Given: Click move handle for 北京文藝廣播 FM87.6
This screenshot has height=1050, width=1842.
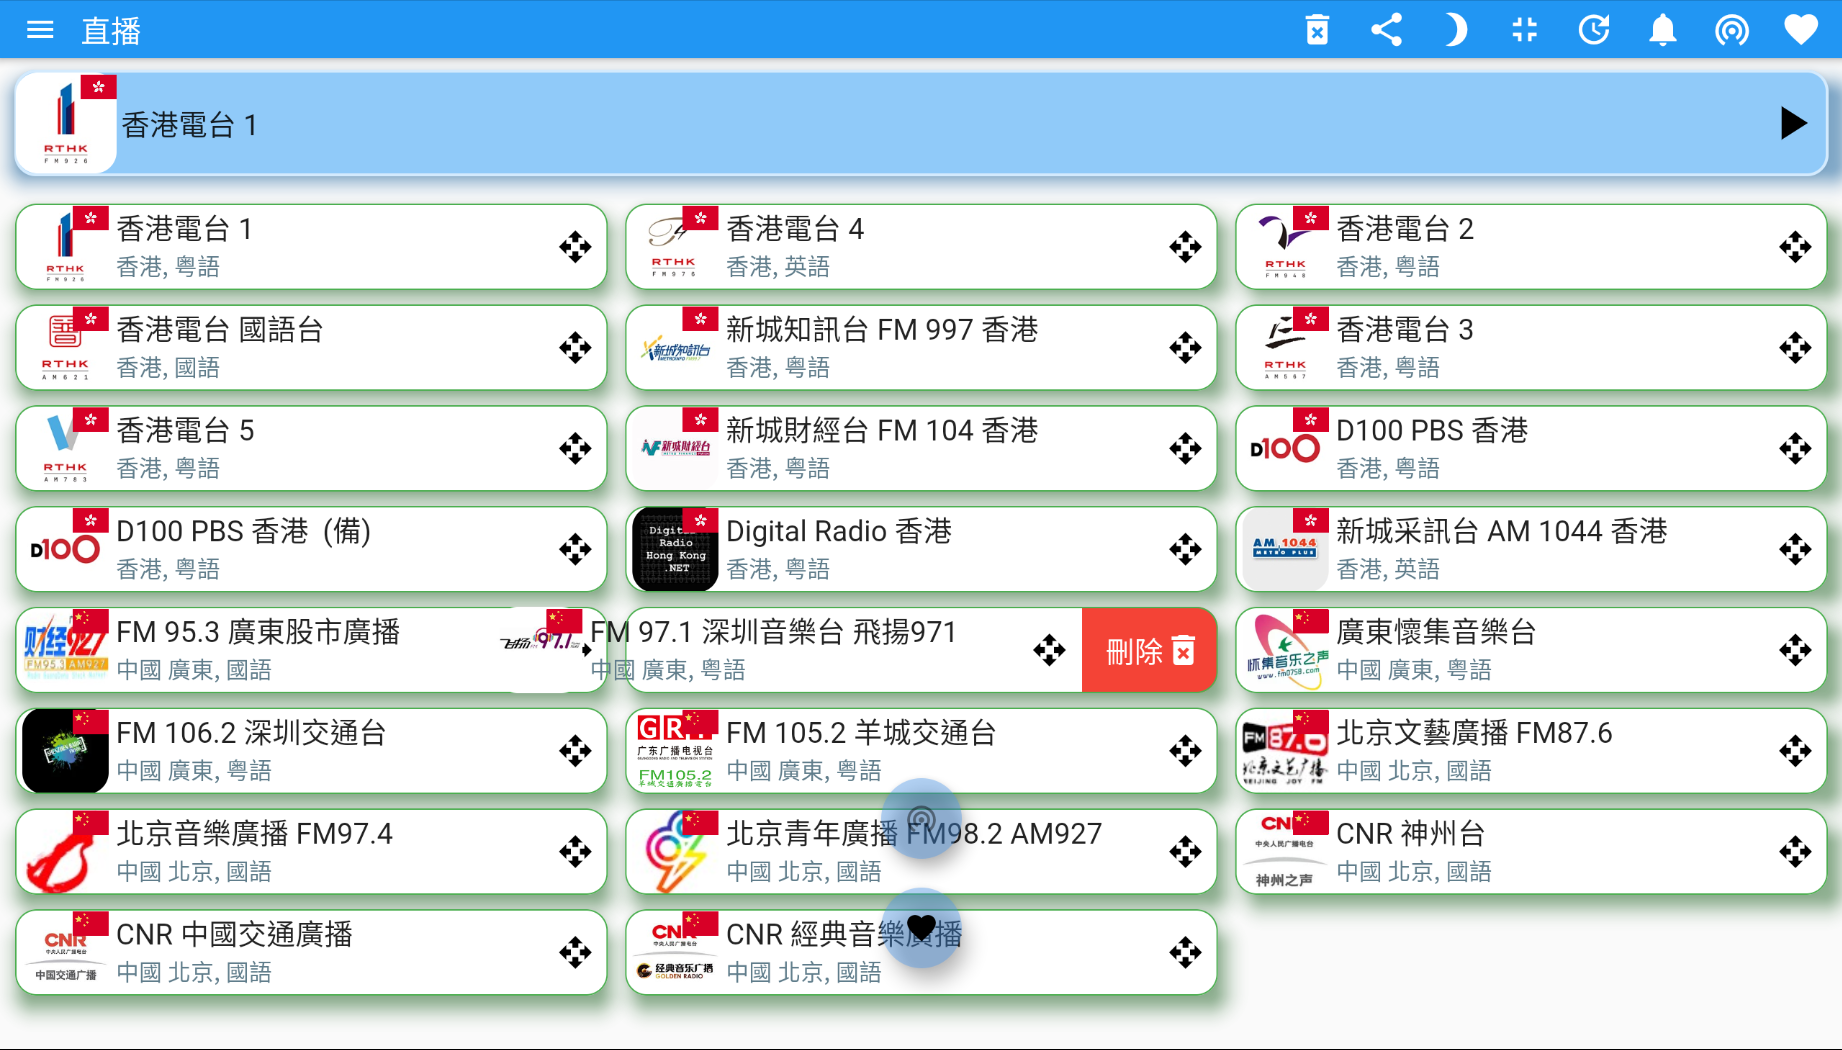Looking at the screenshot, I should pyautogui.click(x=1795, y=751).
